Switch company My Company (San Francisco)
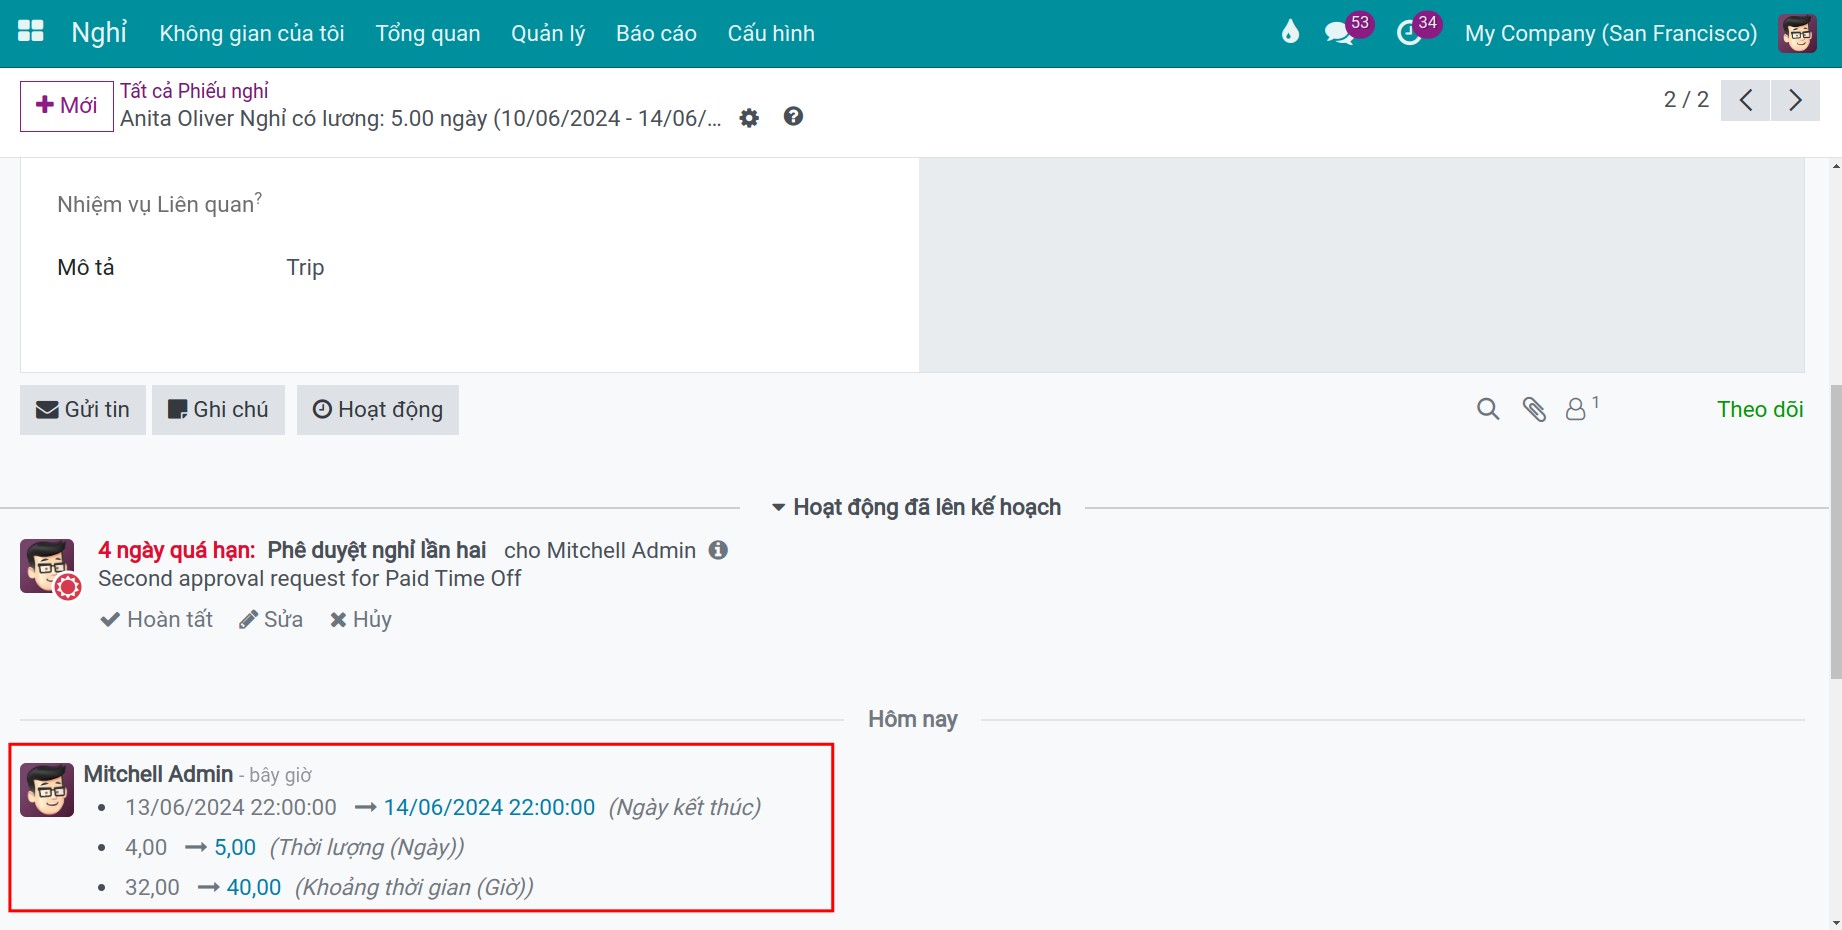This screenshot has height=930, width=1842. click(x=1610, y=33)
